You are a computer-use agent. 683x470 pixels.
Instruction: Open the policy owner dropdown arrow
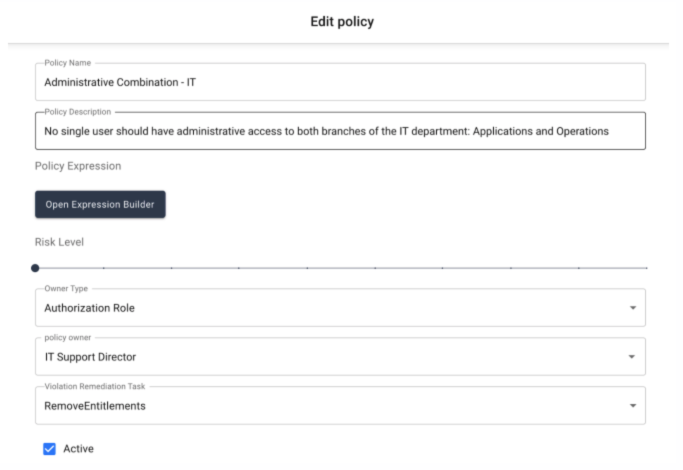point(632,357)
